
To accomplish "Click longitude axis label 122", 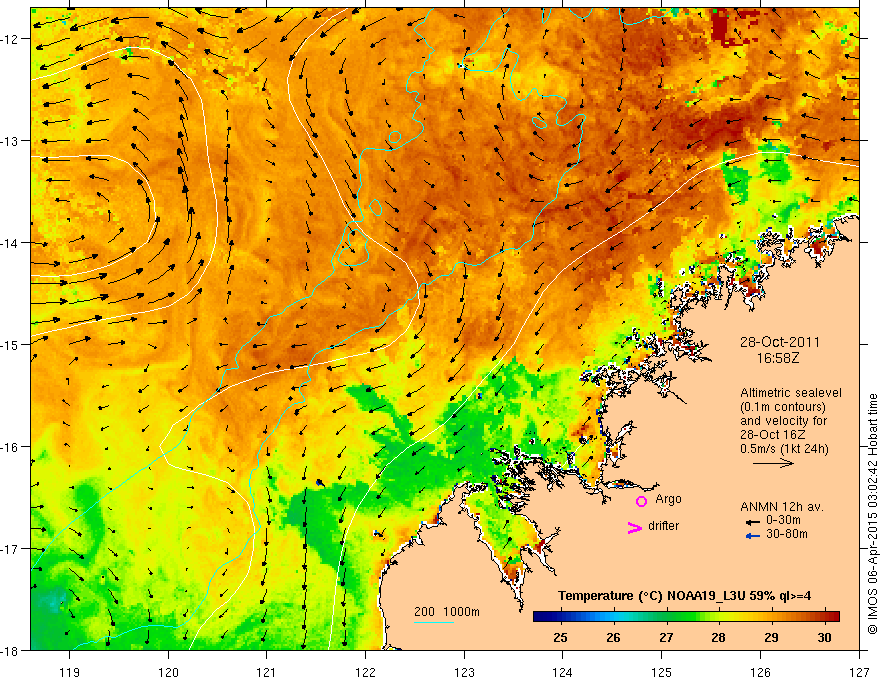I will 365,672.
